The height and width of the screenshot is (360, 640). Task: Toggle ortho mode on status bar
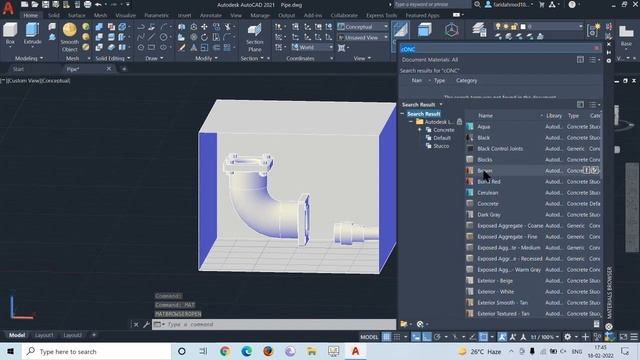(x=426, y=337)
